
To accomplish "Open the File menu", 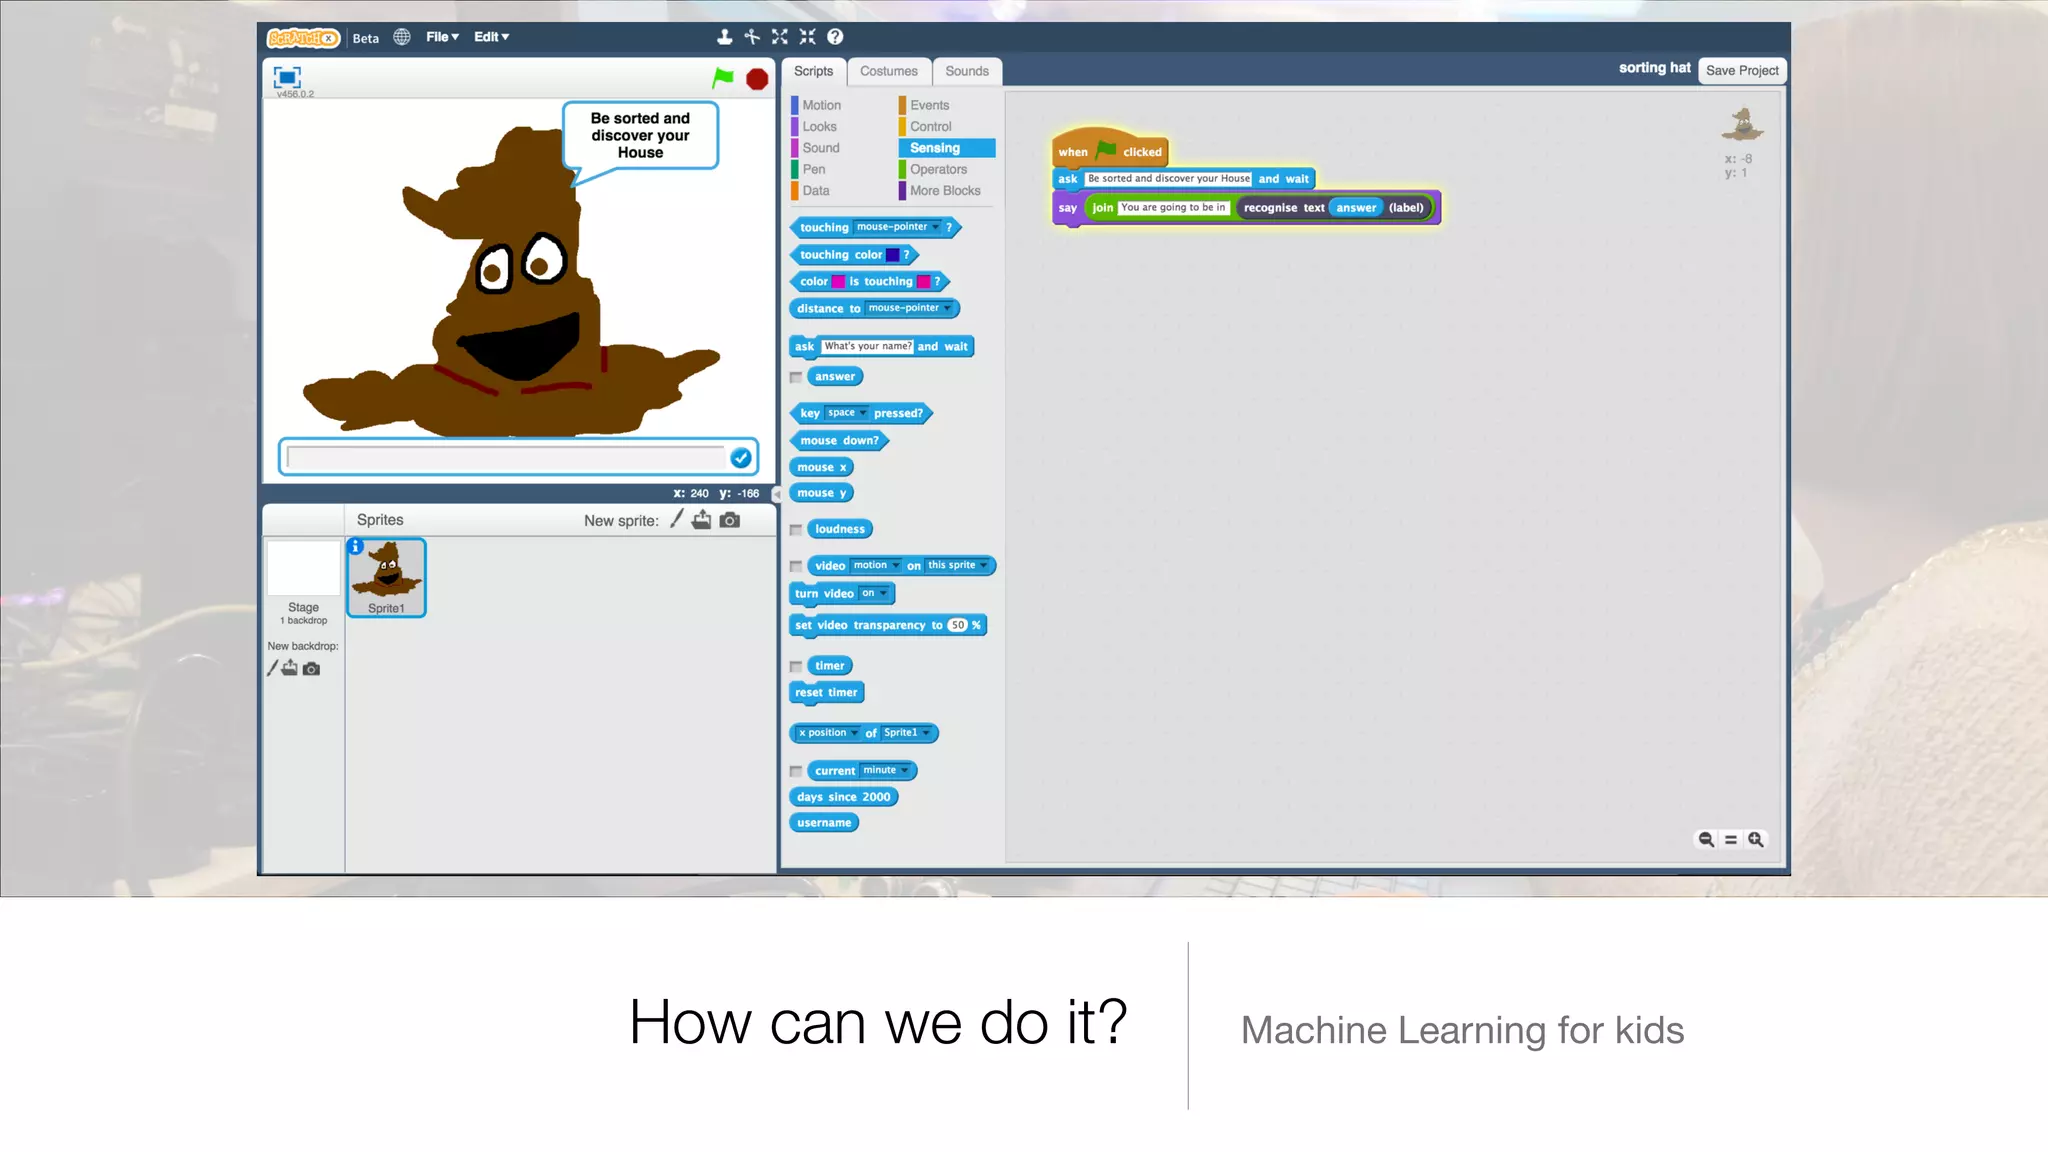I will point(442,37).
